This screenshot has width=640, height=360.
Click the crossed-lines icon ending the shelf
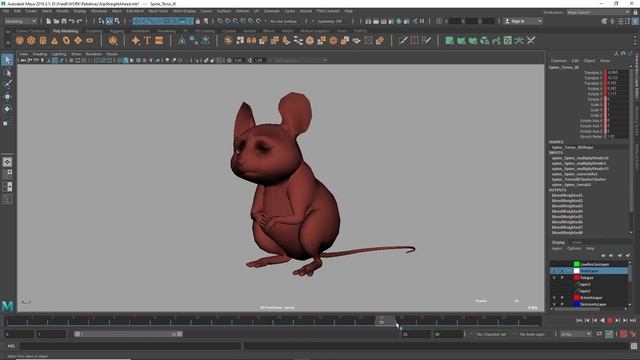(x=531, y=40)
